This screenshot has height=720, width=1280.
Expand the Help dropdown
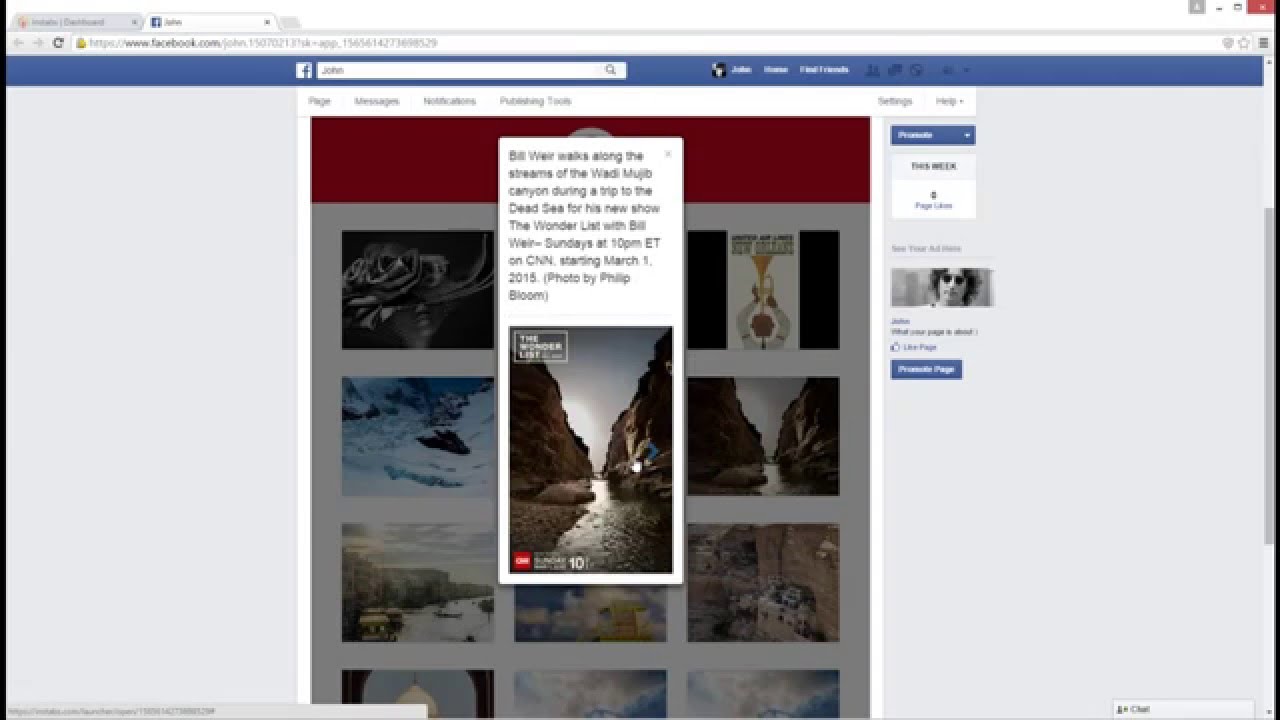click(x=949, y=101)
